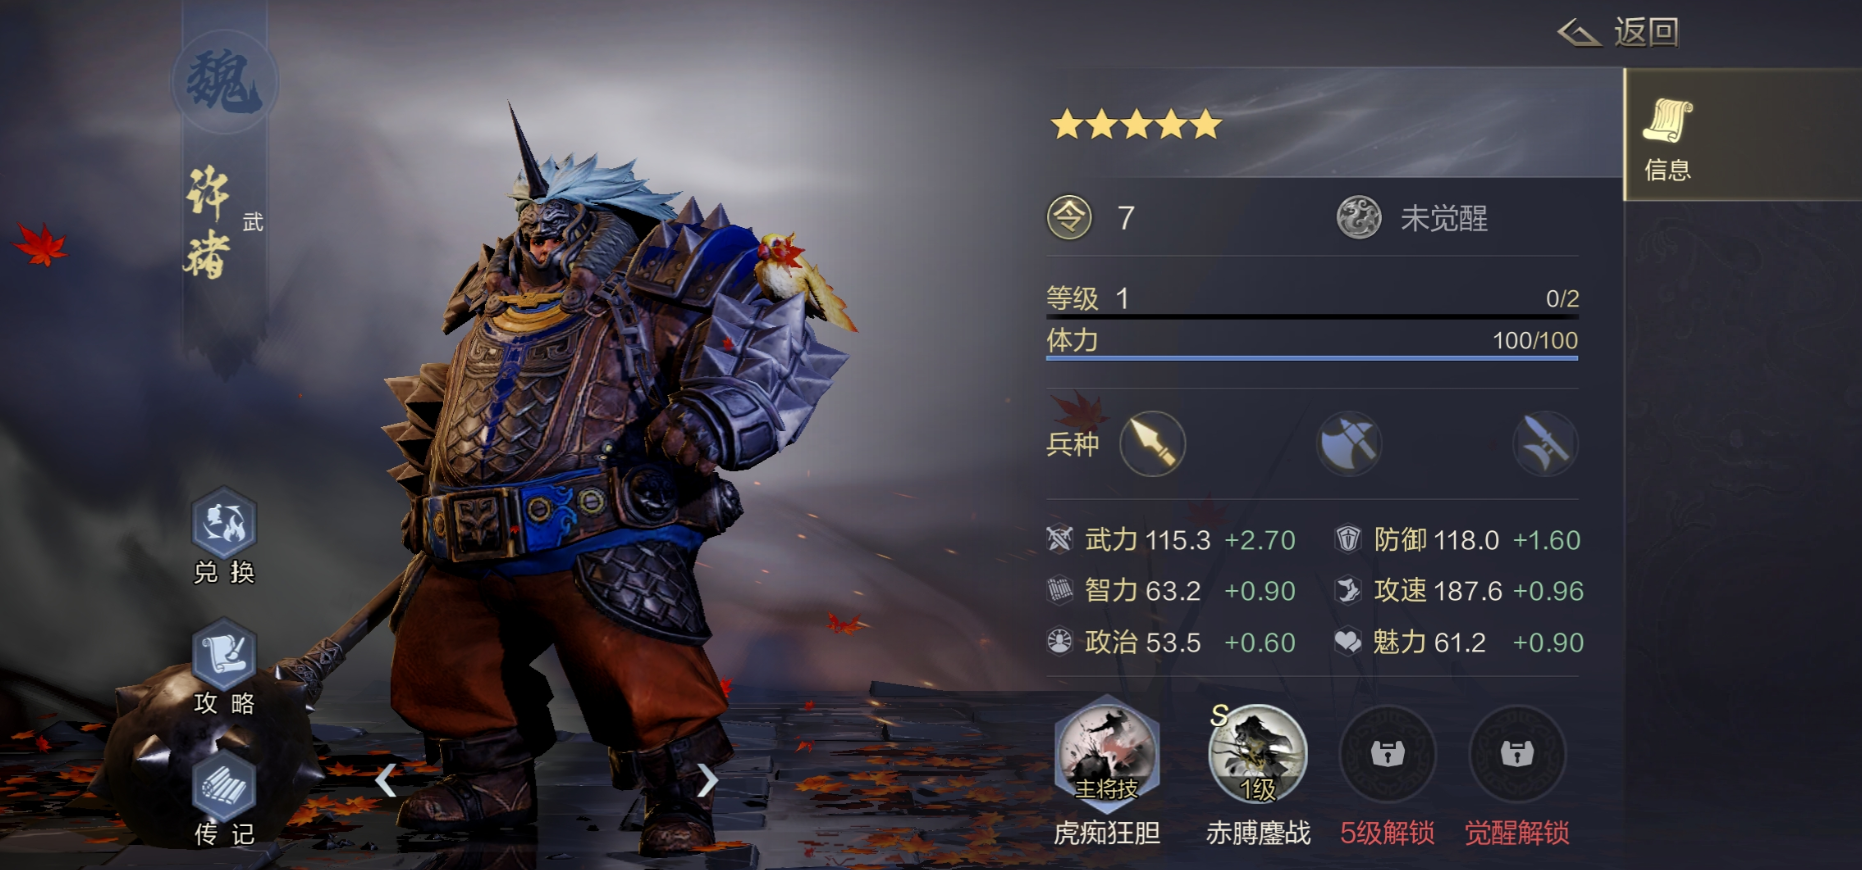Screen dimensions: 1862x870
Task: Select the axe troop type icon
Action: point(1348,443)
